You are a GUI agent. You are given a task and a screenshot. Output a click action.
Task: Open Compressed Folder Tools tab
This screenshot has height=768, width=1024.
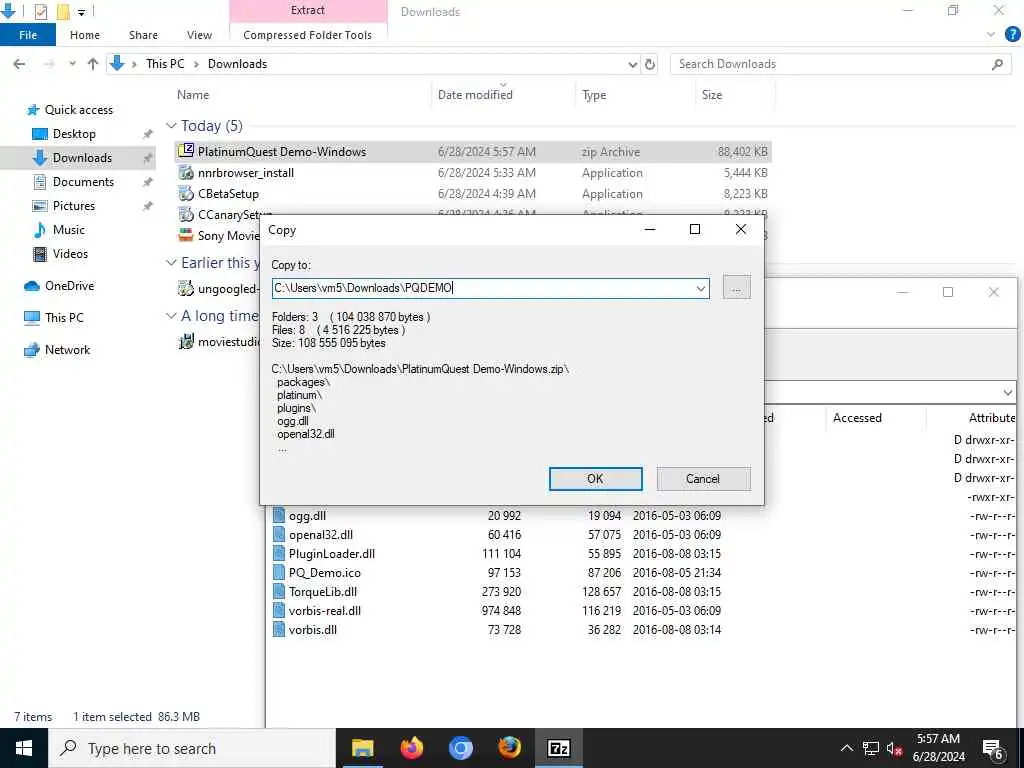click(x=308, y=35)
